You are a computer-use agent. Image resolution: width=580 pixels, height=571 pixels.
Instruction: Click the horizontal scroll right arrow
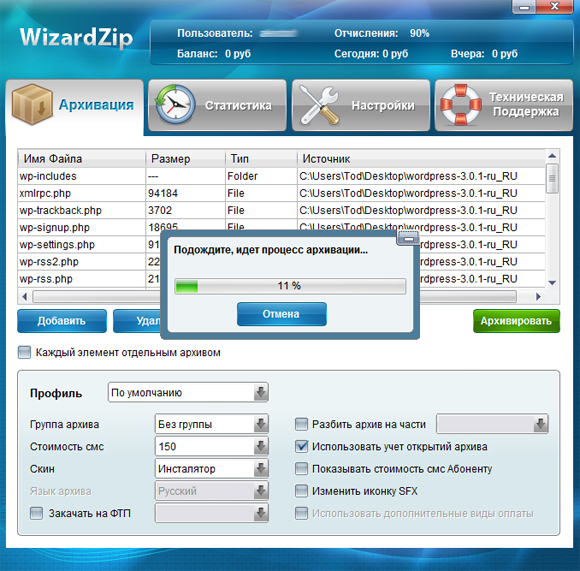(538, 296)
